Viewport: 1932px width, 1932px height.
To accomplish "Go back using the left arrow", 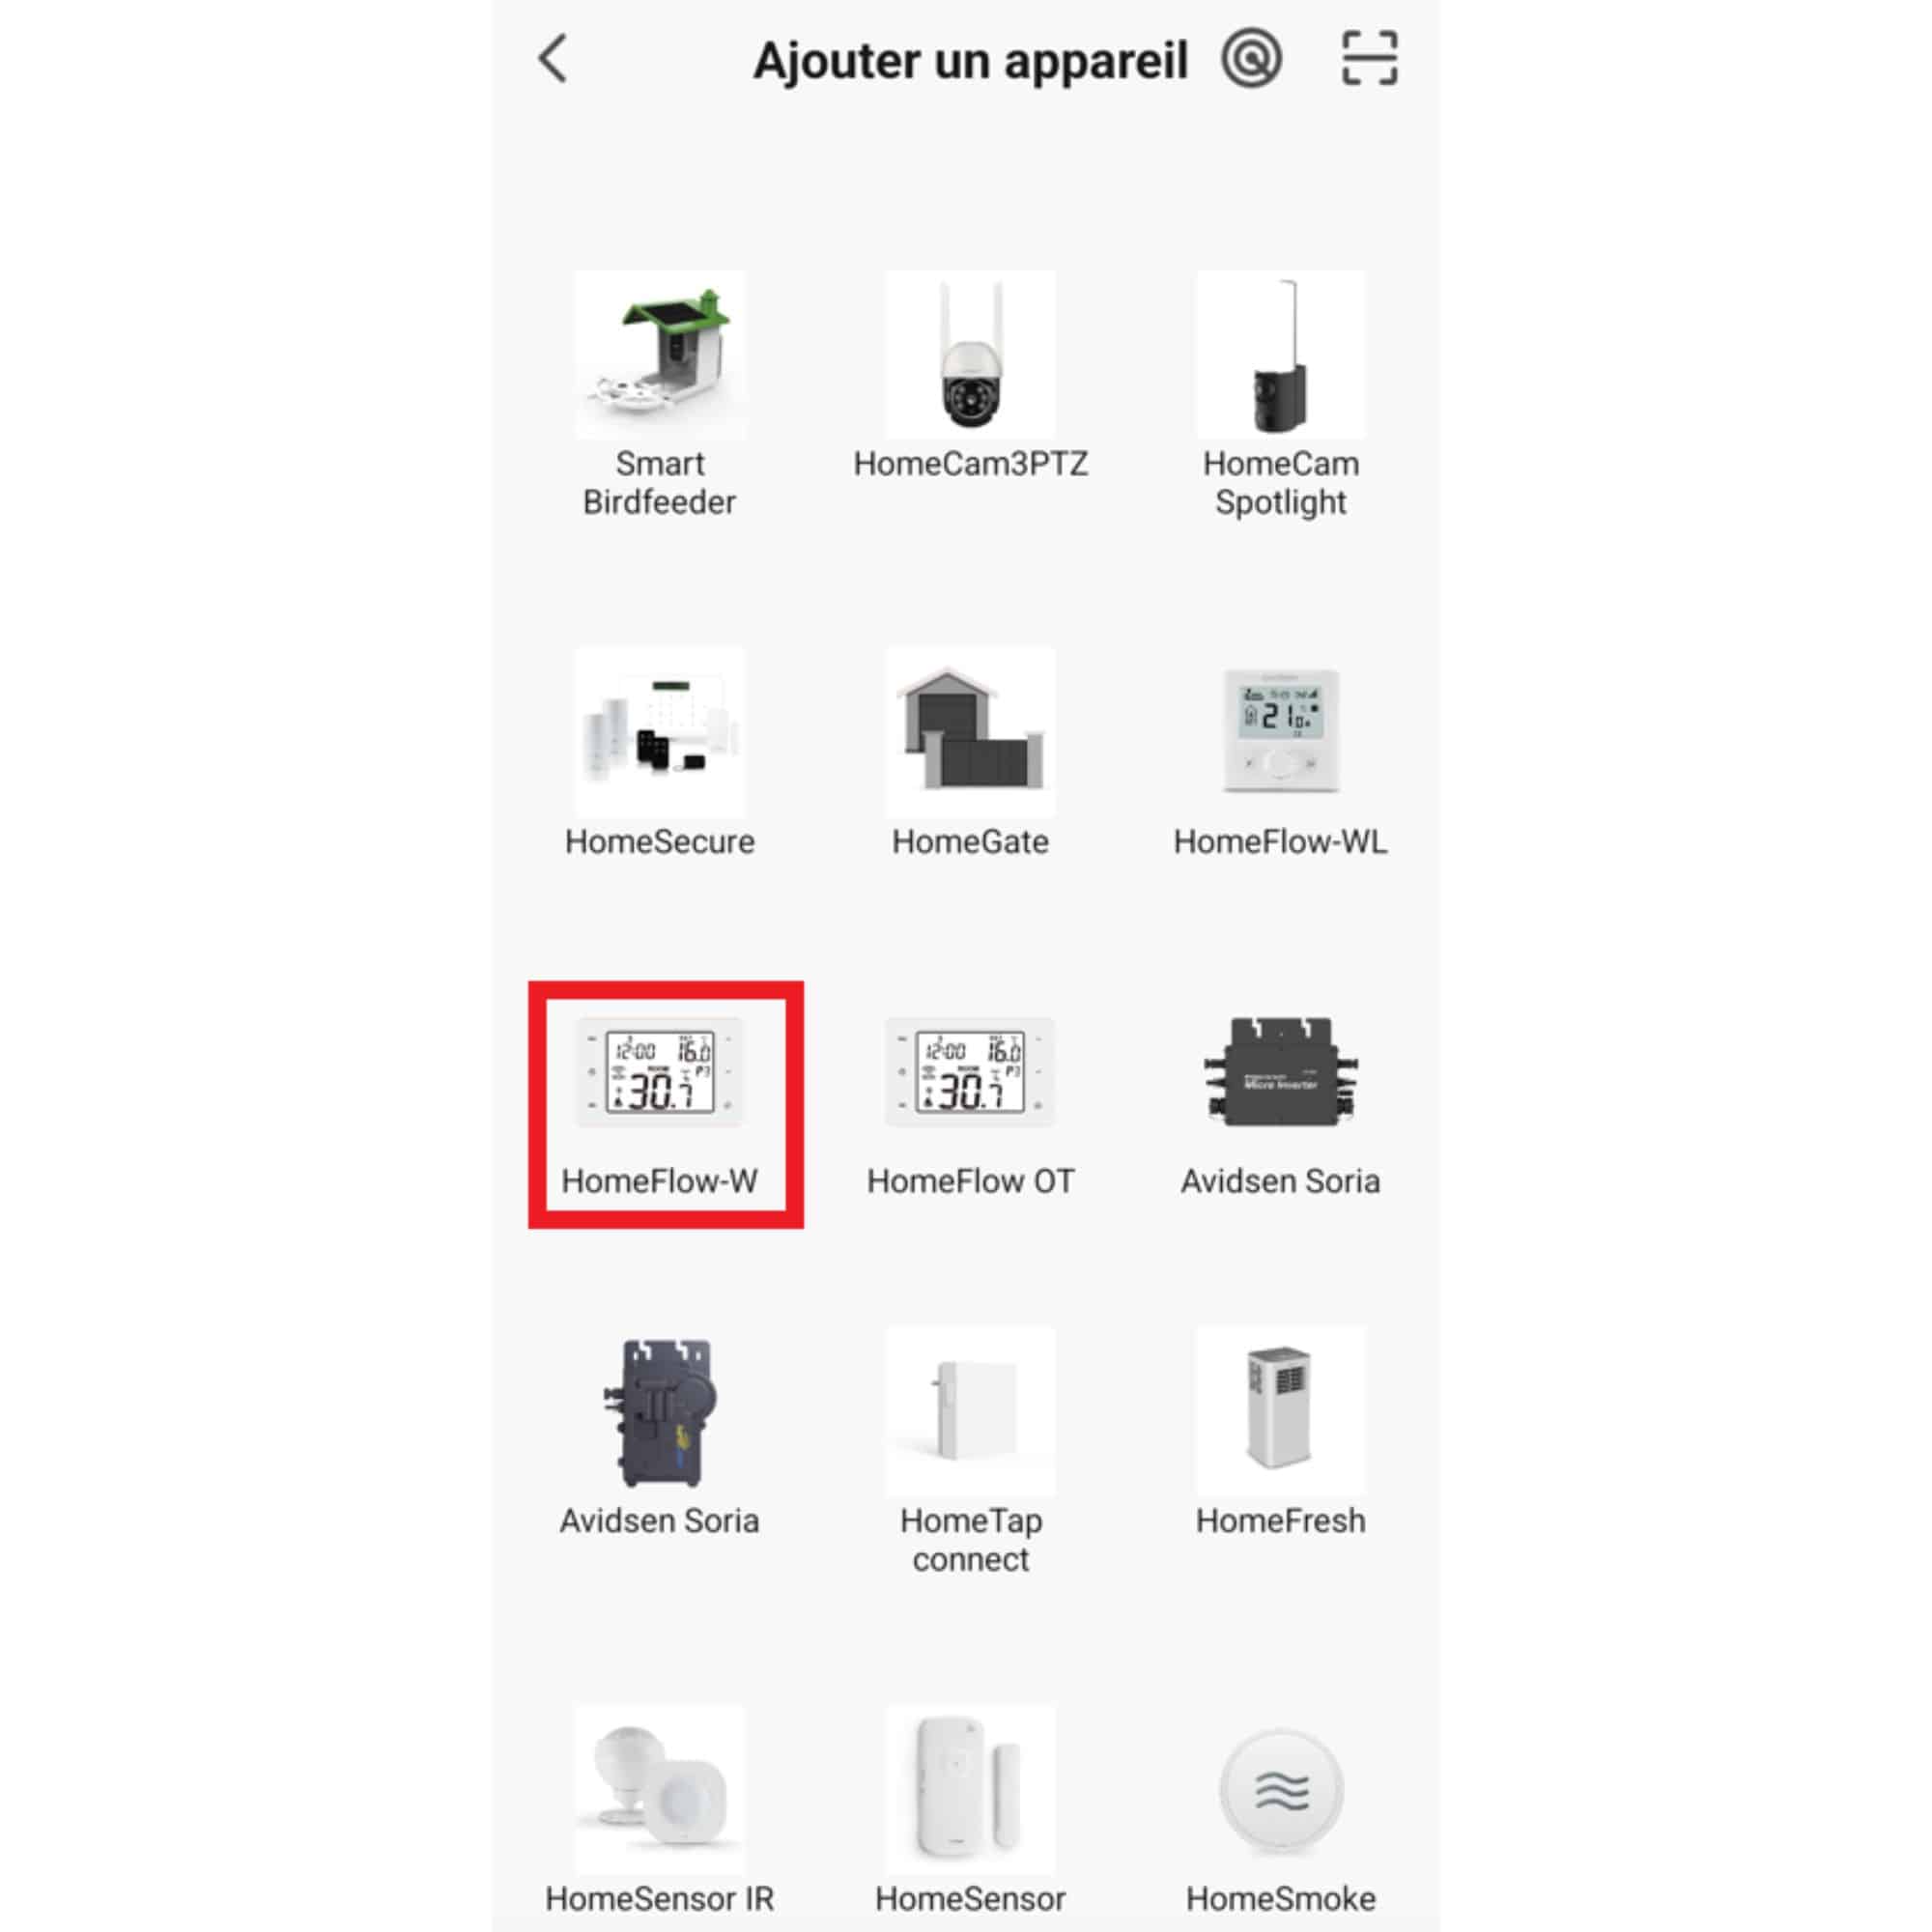I will coord(553,58).
